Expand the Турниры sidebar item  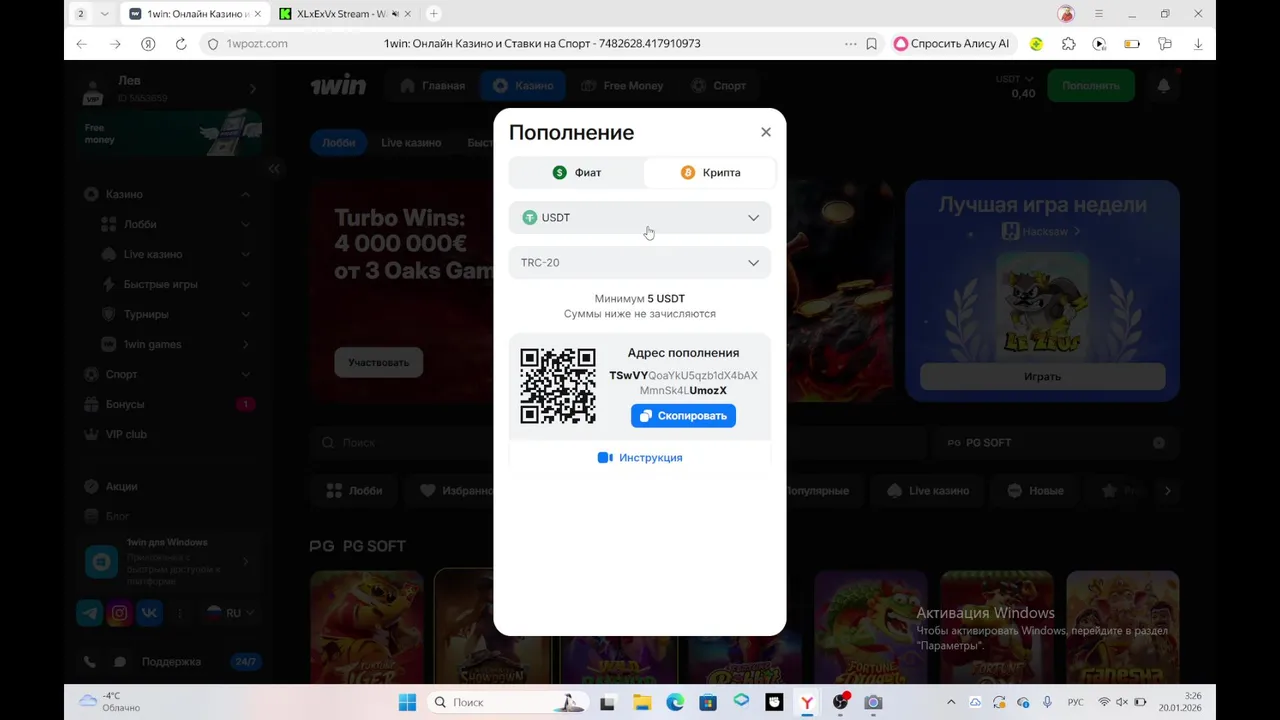pos(246,314)
